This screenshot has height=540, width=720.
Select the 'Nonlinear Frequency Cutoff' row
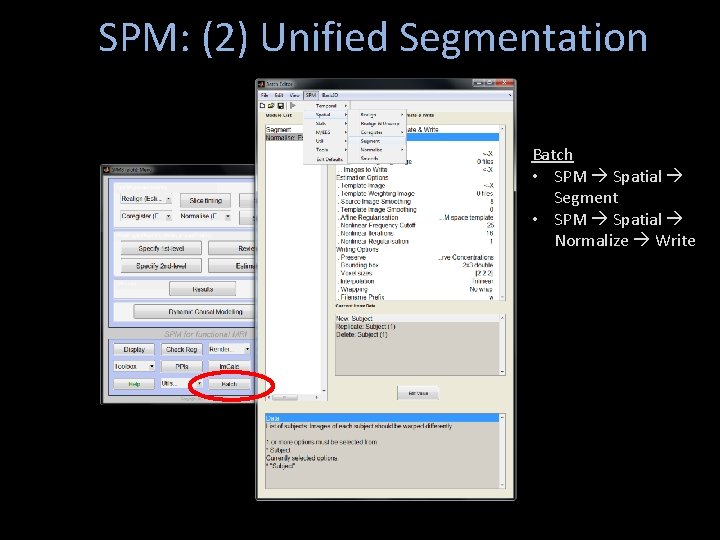click(416, 225)
